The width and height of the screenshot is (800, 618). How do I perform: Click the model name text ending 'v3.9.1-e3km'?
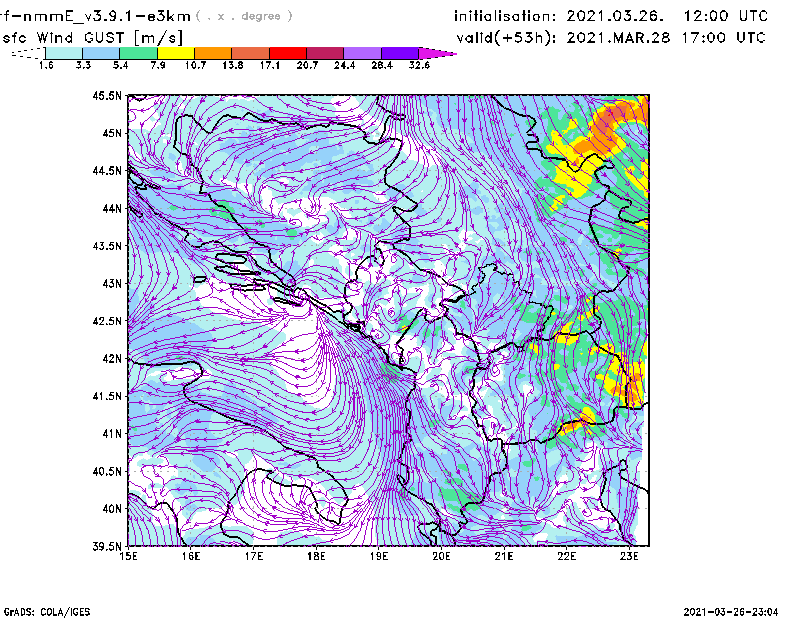pos(95,17)
